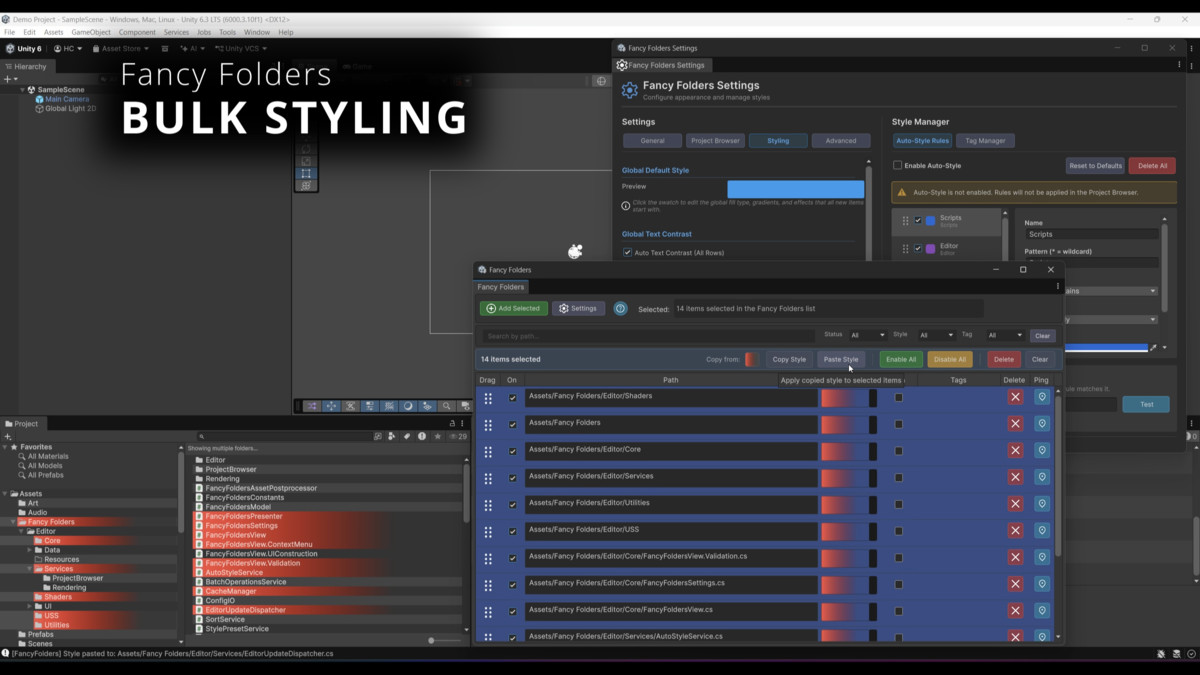
Task: Uncheck On for Assets/Fancy Folders row
Action: (513, 424)
